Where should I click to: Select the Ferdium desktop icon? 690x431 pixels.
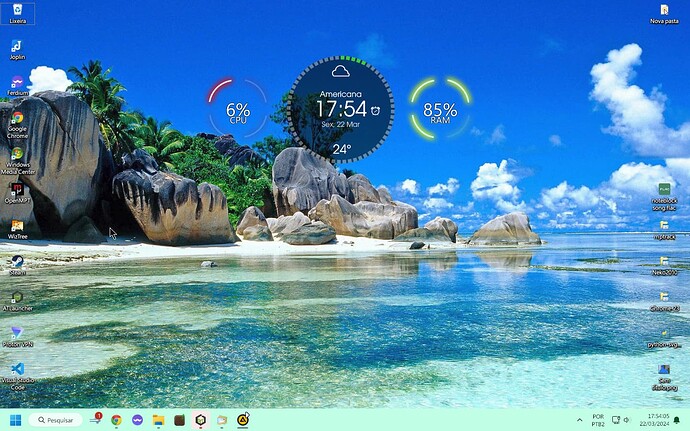point(17,84)
